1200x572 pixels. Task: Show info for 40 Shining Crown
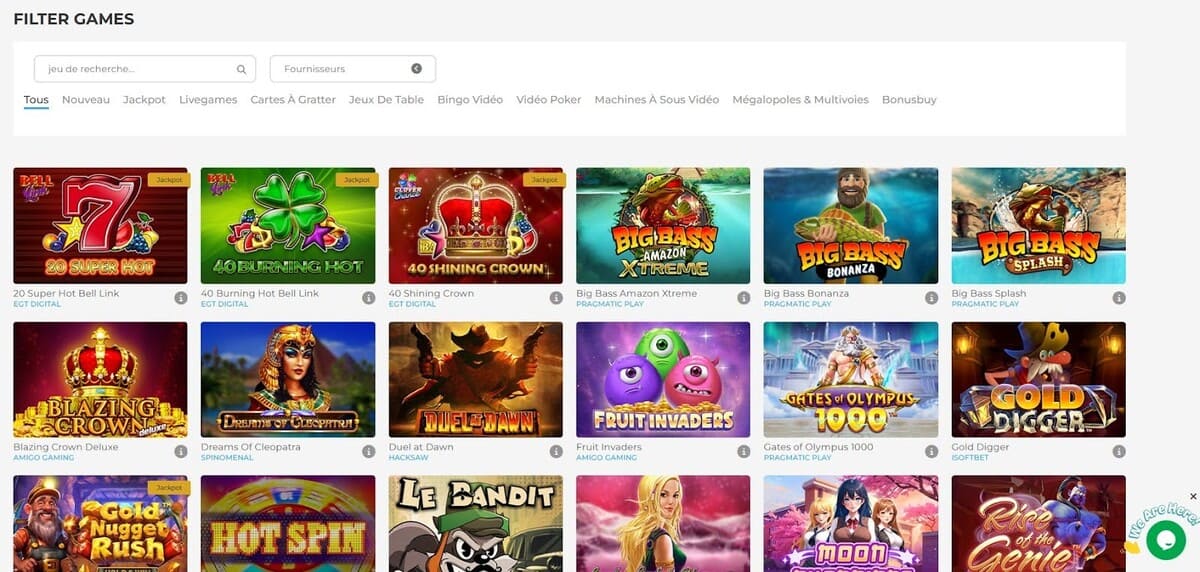[x=556, y=298]
